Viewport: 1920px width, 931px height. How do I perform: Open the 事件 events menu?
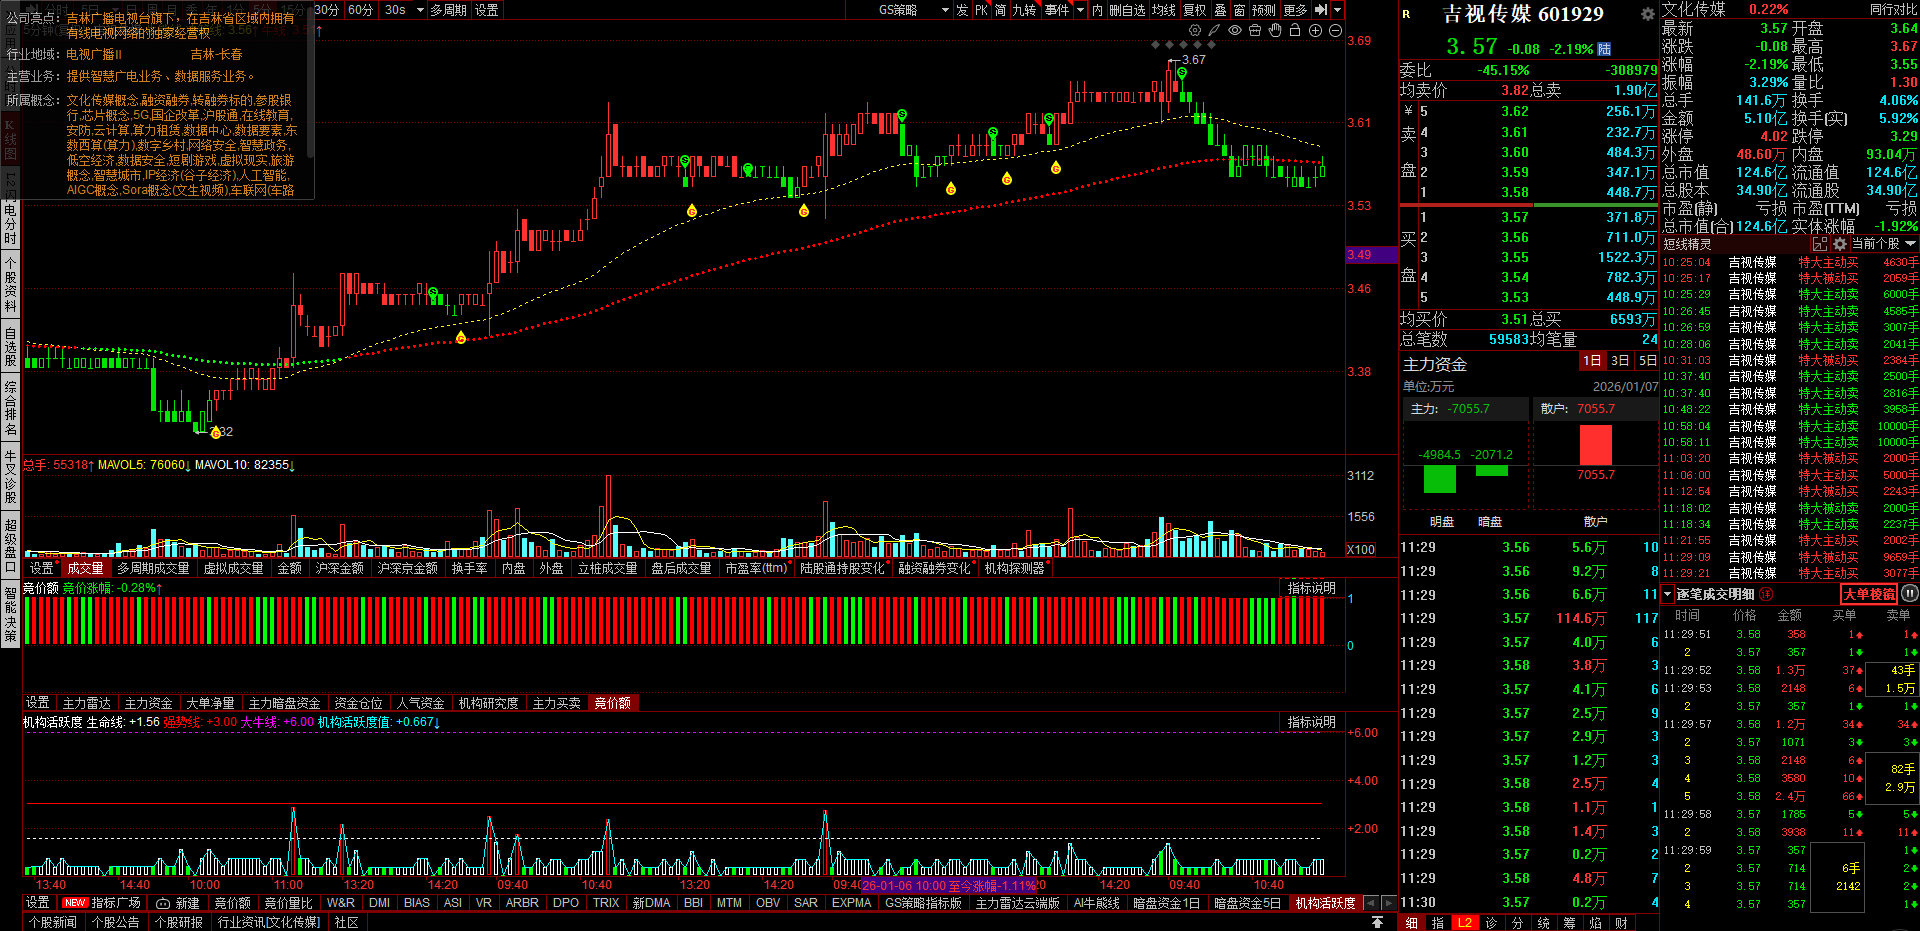click(1057, 10)
